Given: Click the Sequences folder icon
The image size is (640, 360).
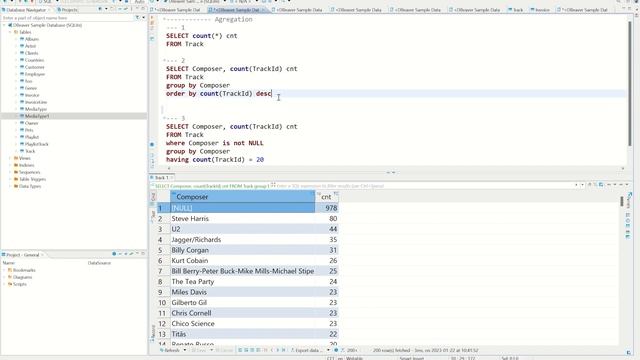Looking at the screenshot, I should click(16, 172).
